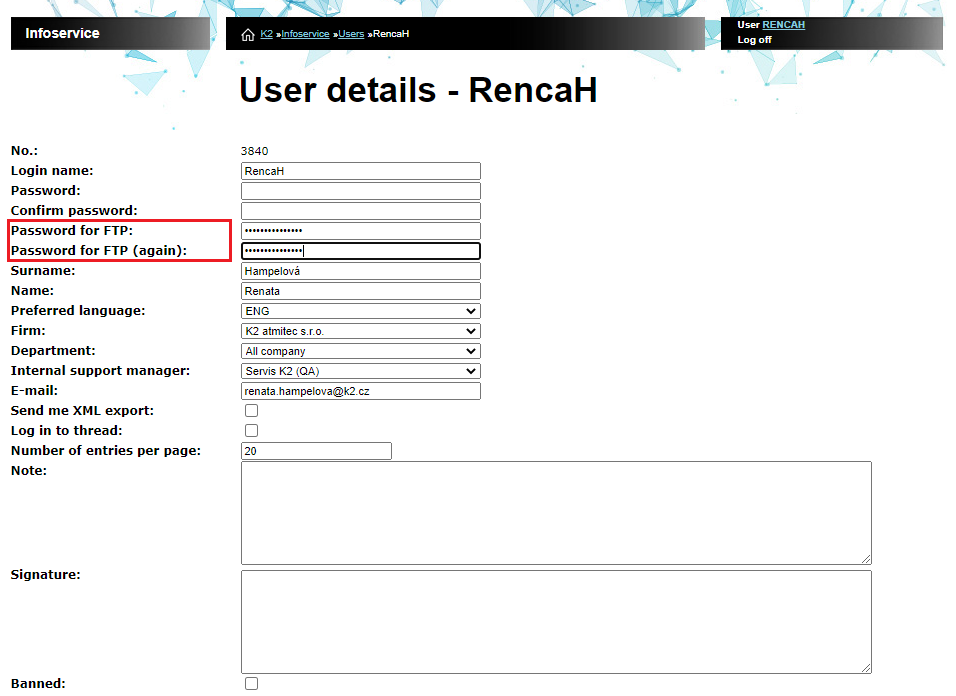Click inside the Note text area
Image resolution: width=956 pixels, height=696 pixels.
point(556,513)
